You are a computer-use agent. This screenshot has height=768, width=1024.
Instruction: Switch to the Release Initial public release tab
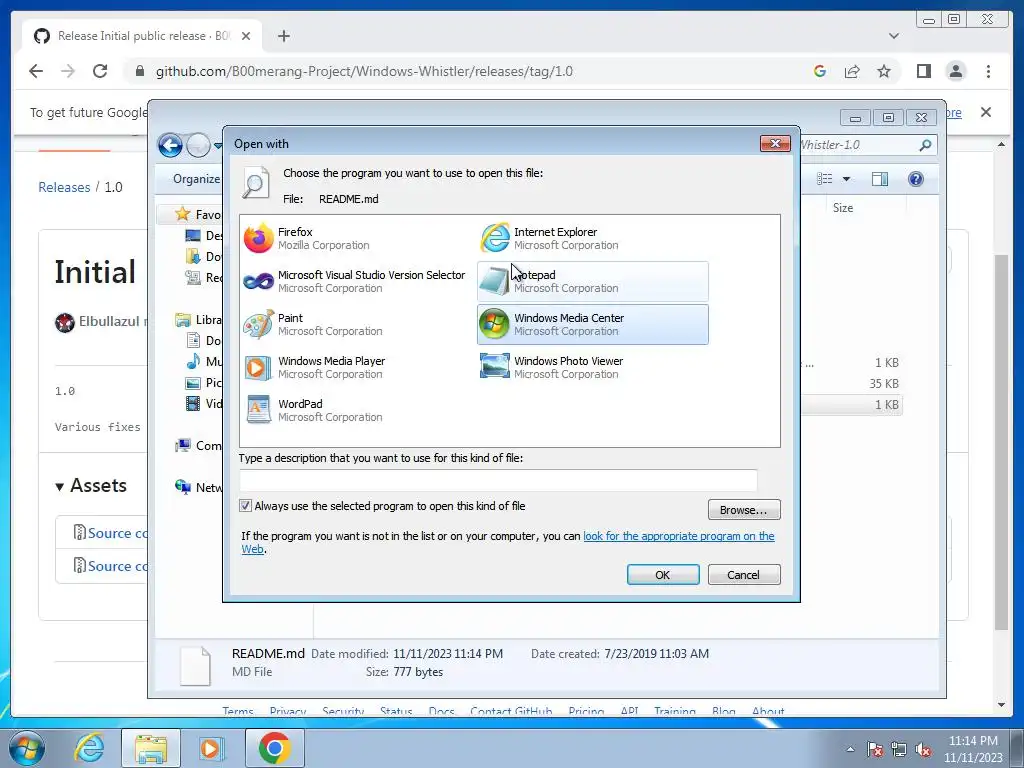click(142, 36)
